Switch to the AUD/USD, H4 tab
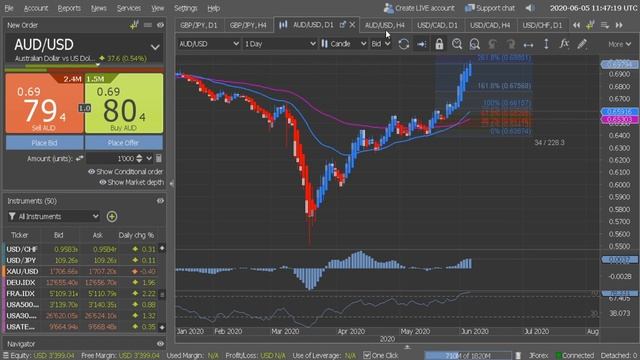The height and width of the screenshot is (360, 640). point(384,25)
